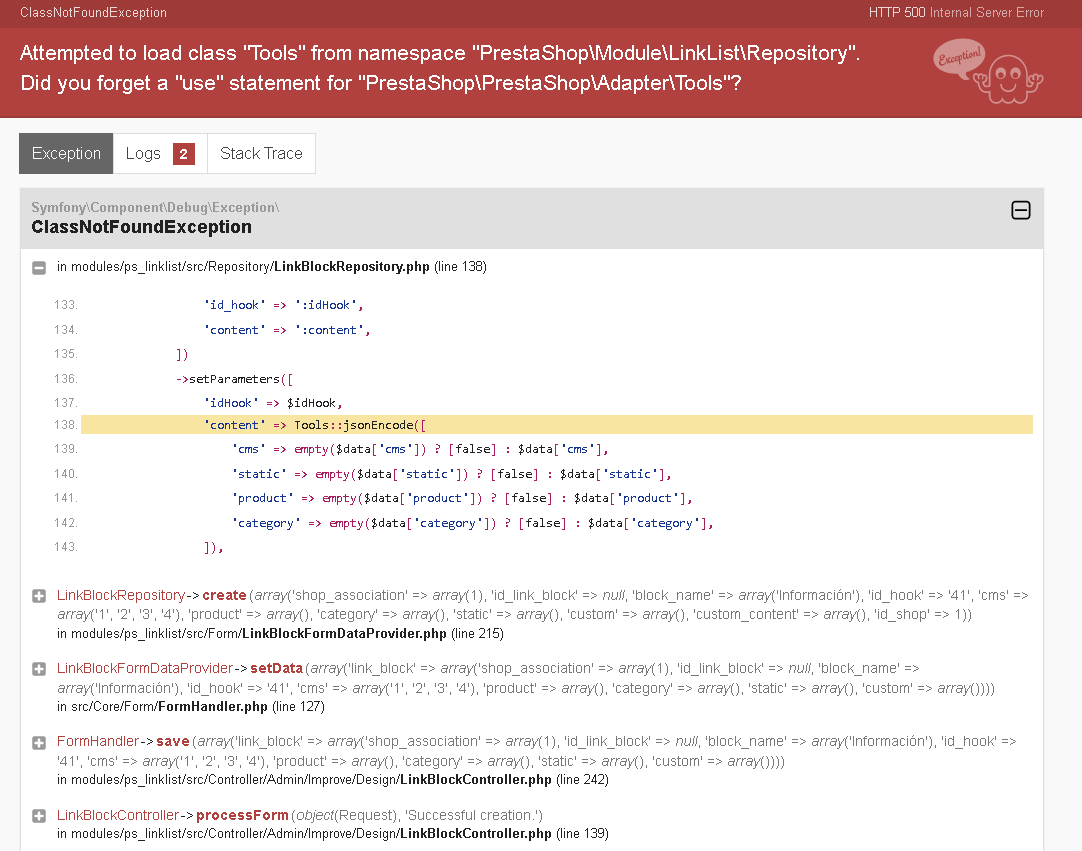Click code line 139 cms entry
This screenshot has height=851, width=1082.
420,449
